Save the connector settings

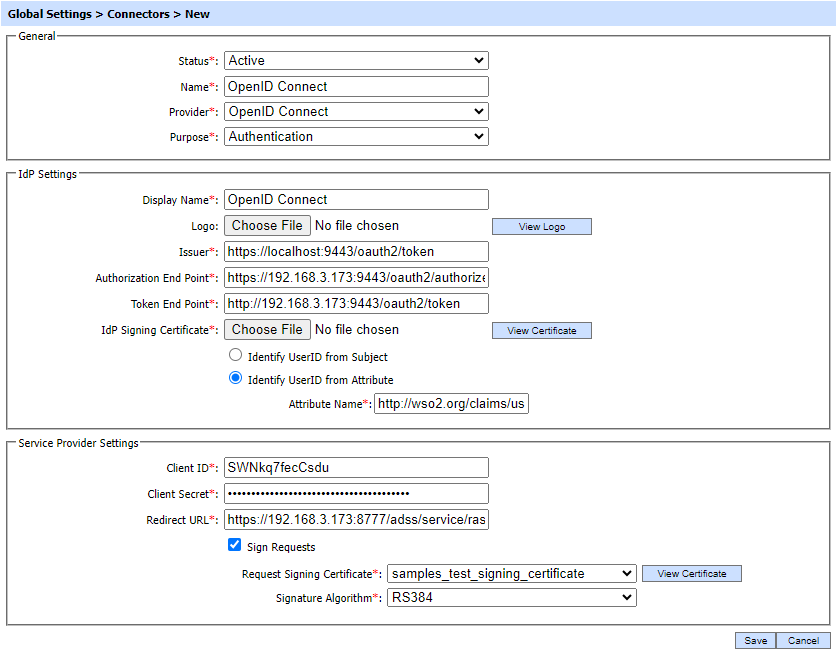pos(756,641)
